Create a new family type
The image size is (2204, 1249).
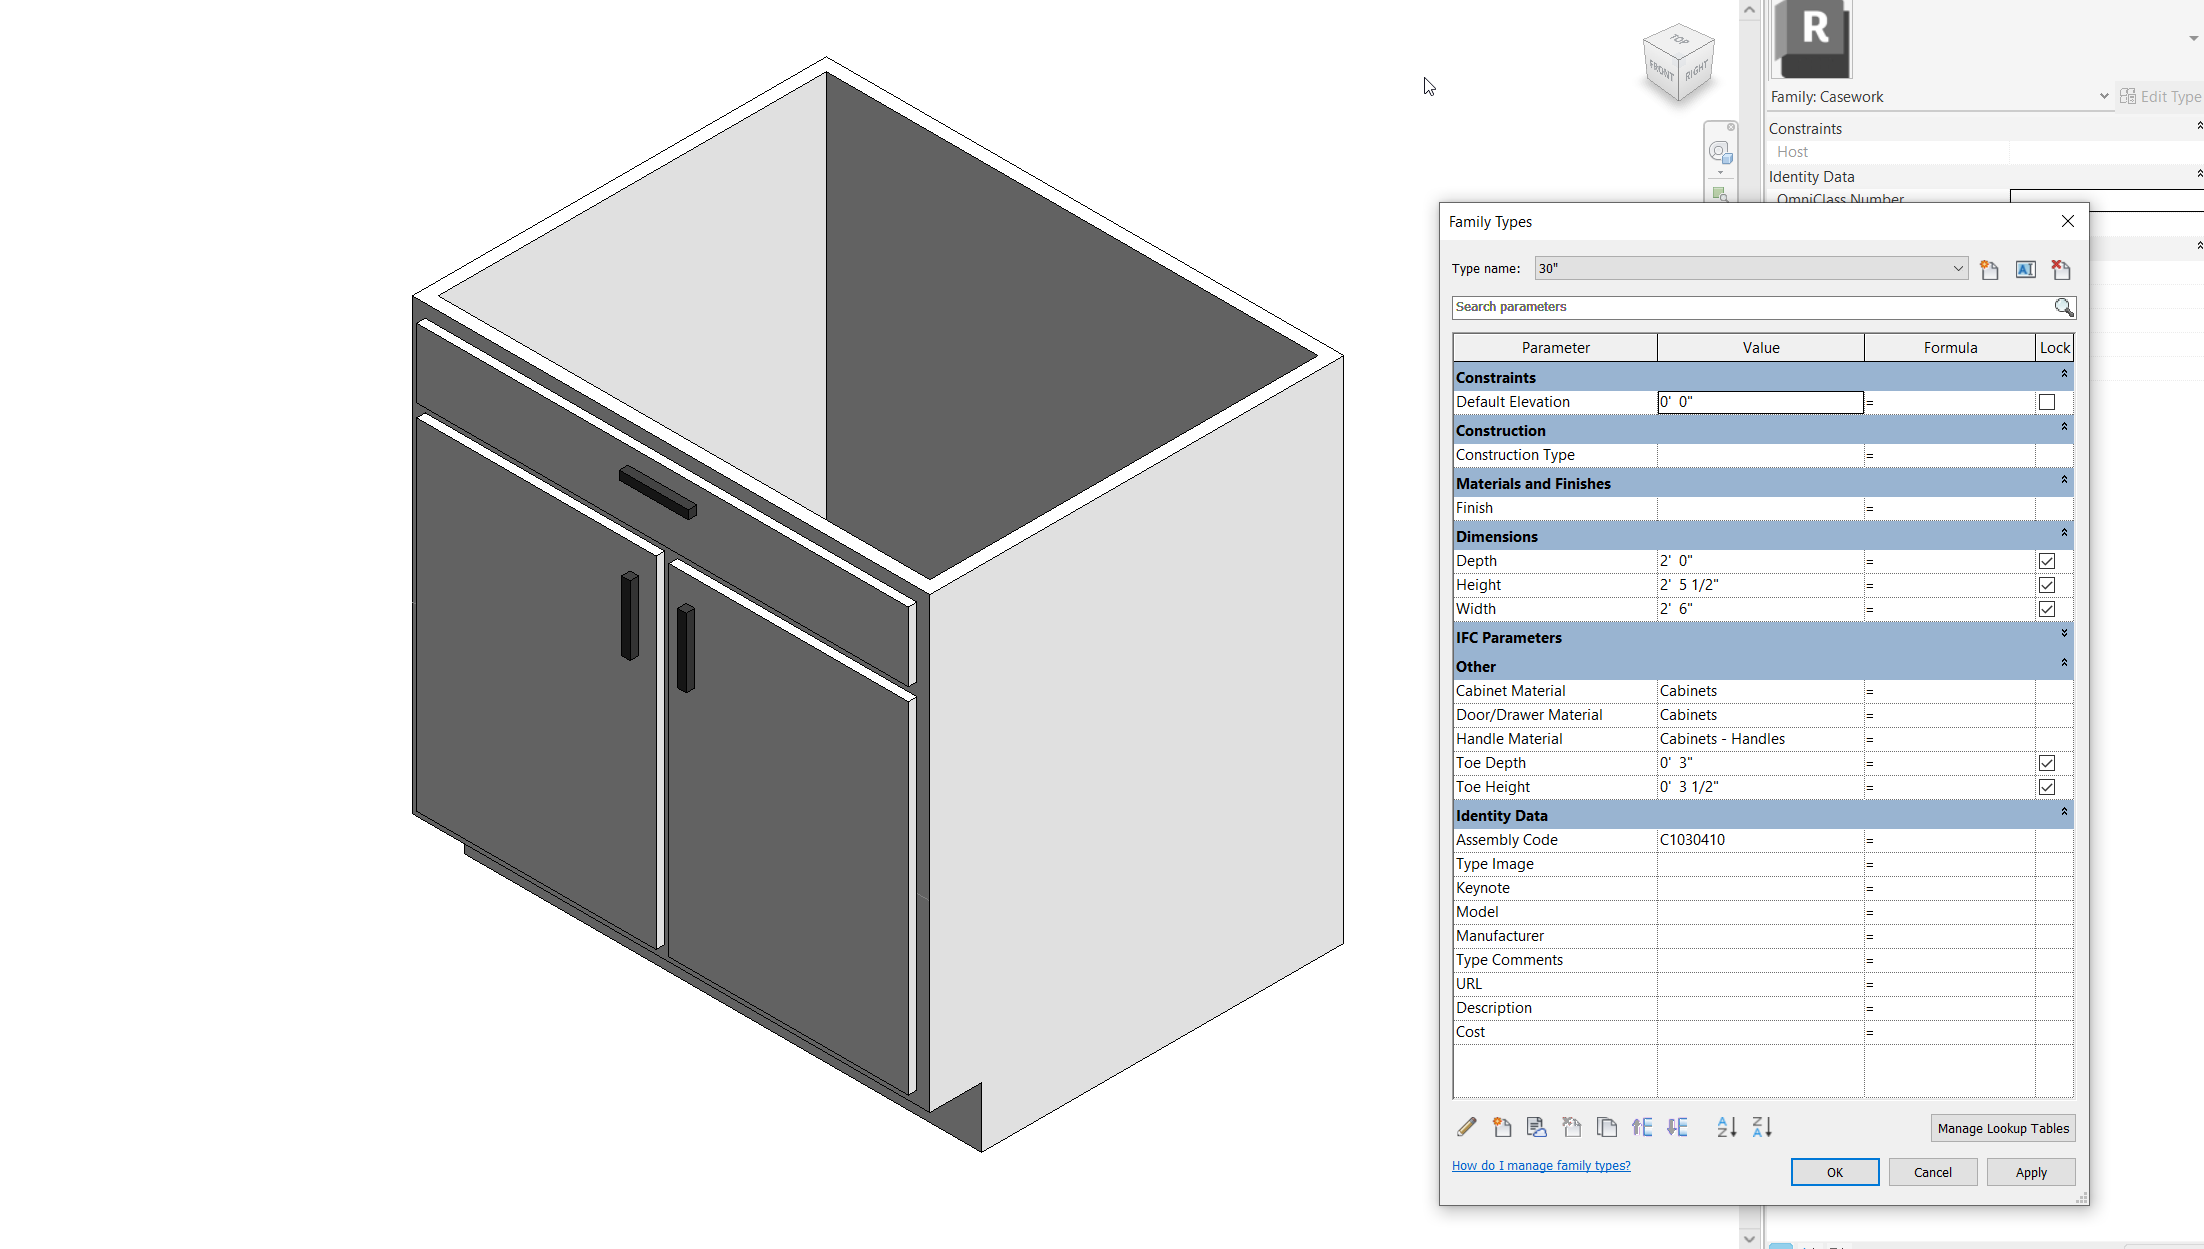click(x=1988, y=269)
